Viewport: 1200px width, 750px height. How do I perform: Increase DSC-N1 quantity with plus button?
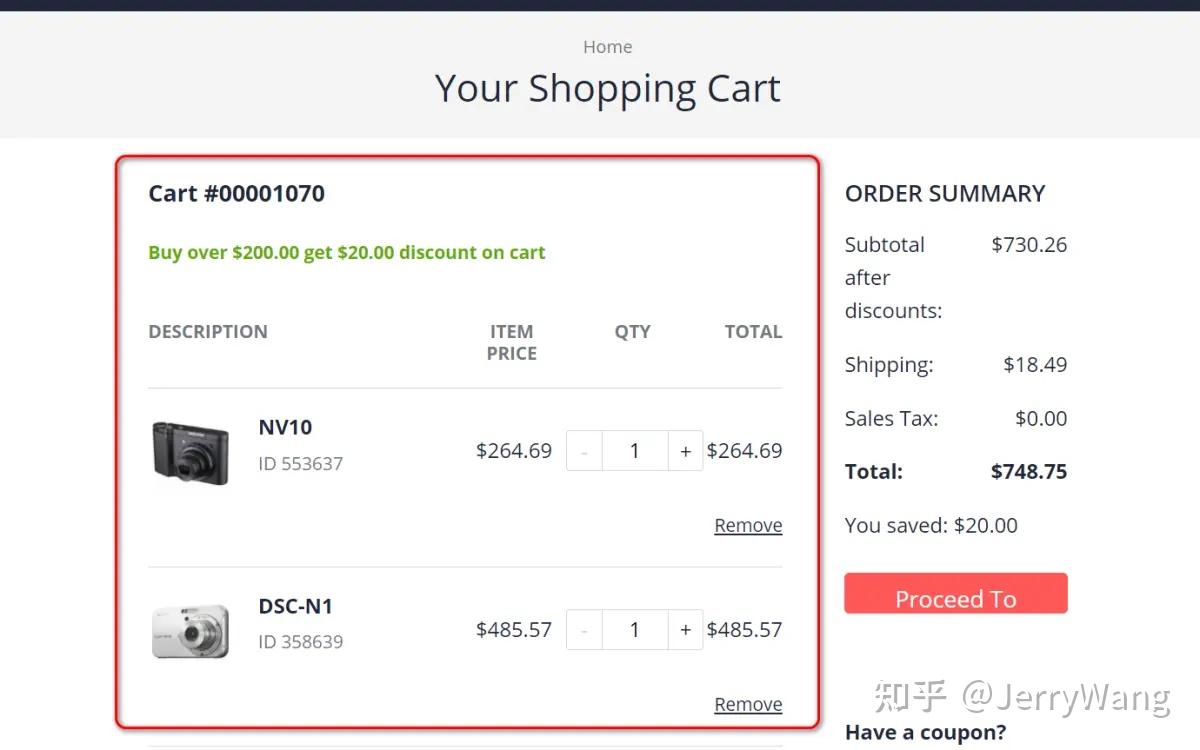tap(686, 629)
